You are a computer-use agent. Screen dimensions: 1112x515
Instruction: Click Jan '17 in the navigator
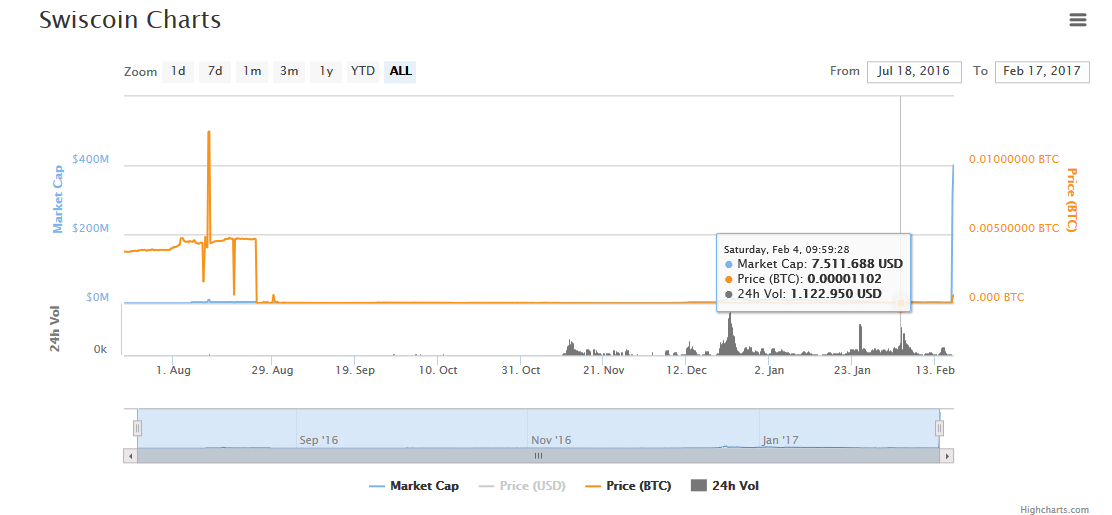point(780,440)
